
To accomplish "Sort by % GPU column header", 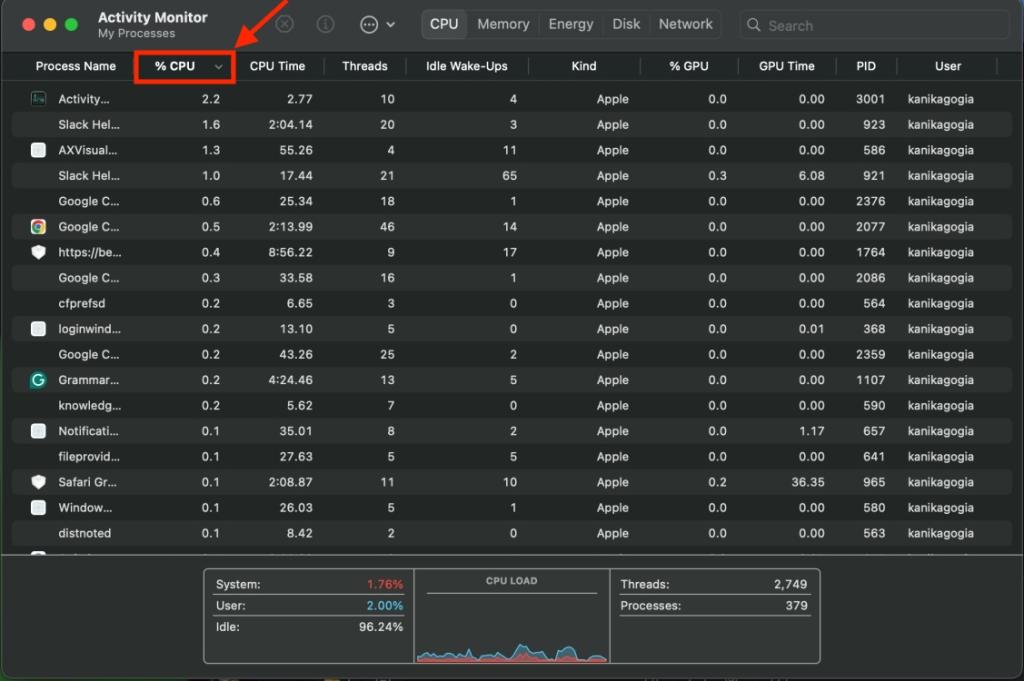I will point(688,66).
